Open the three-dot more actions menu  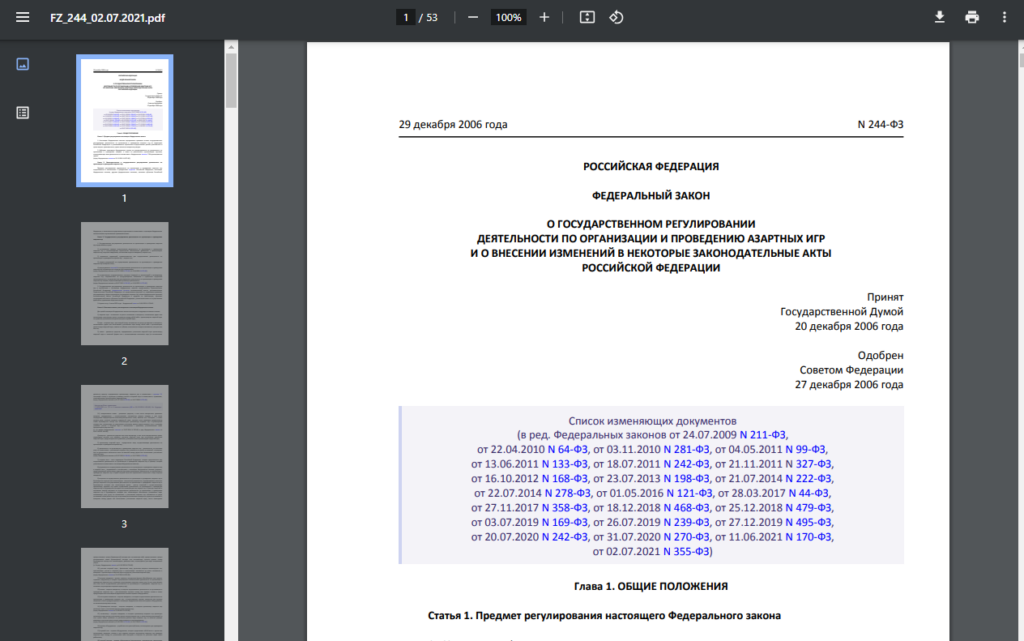coord(1004,18)
